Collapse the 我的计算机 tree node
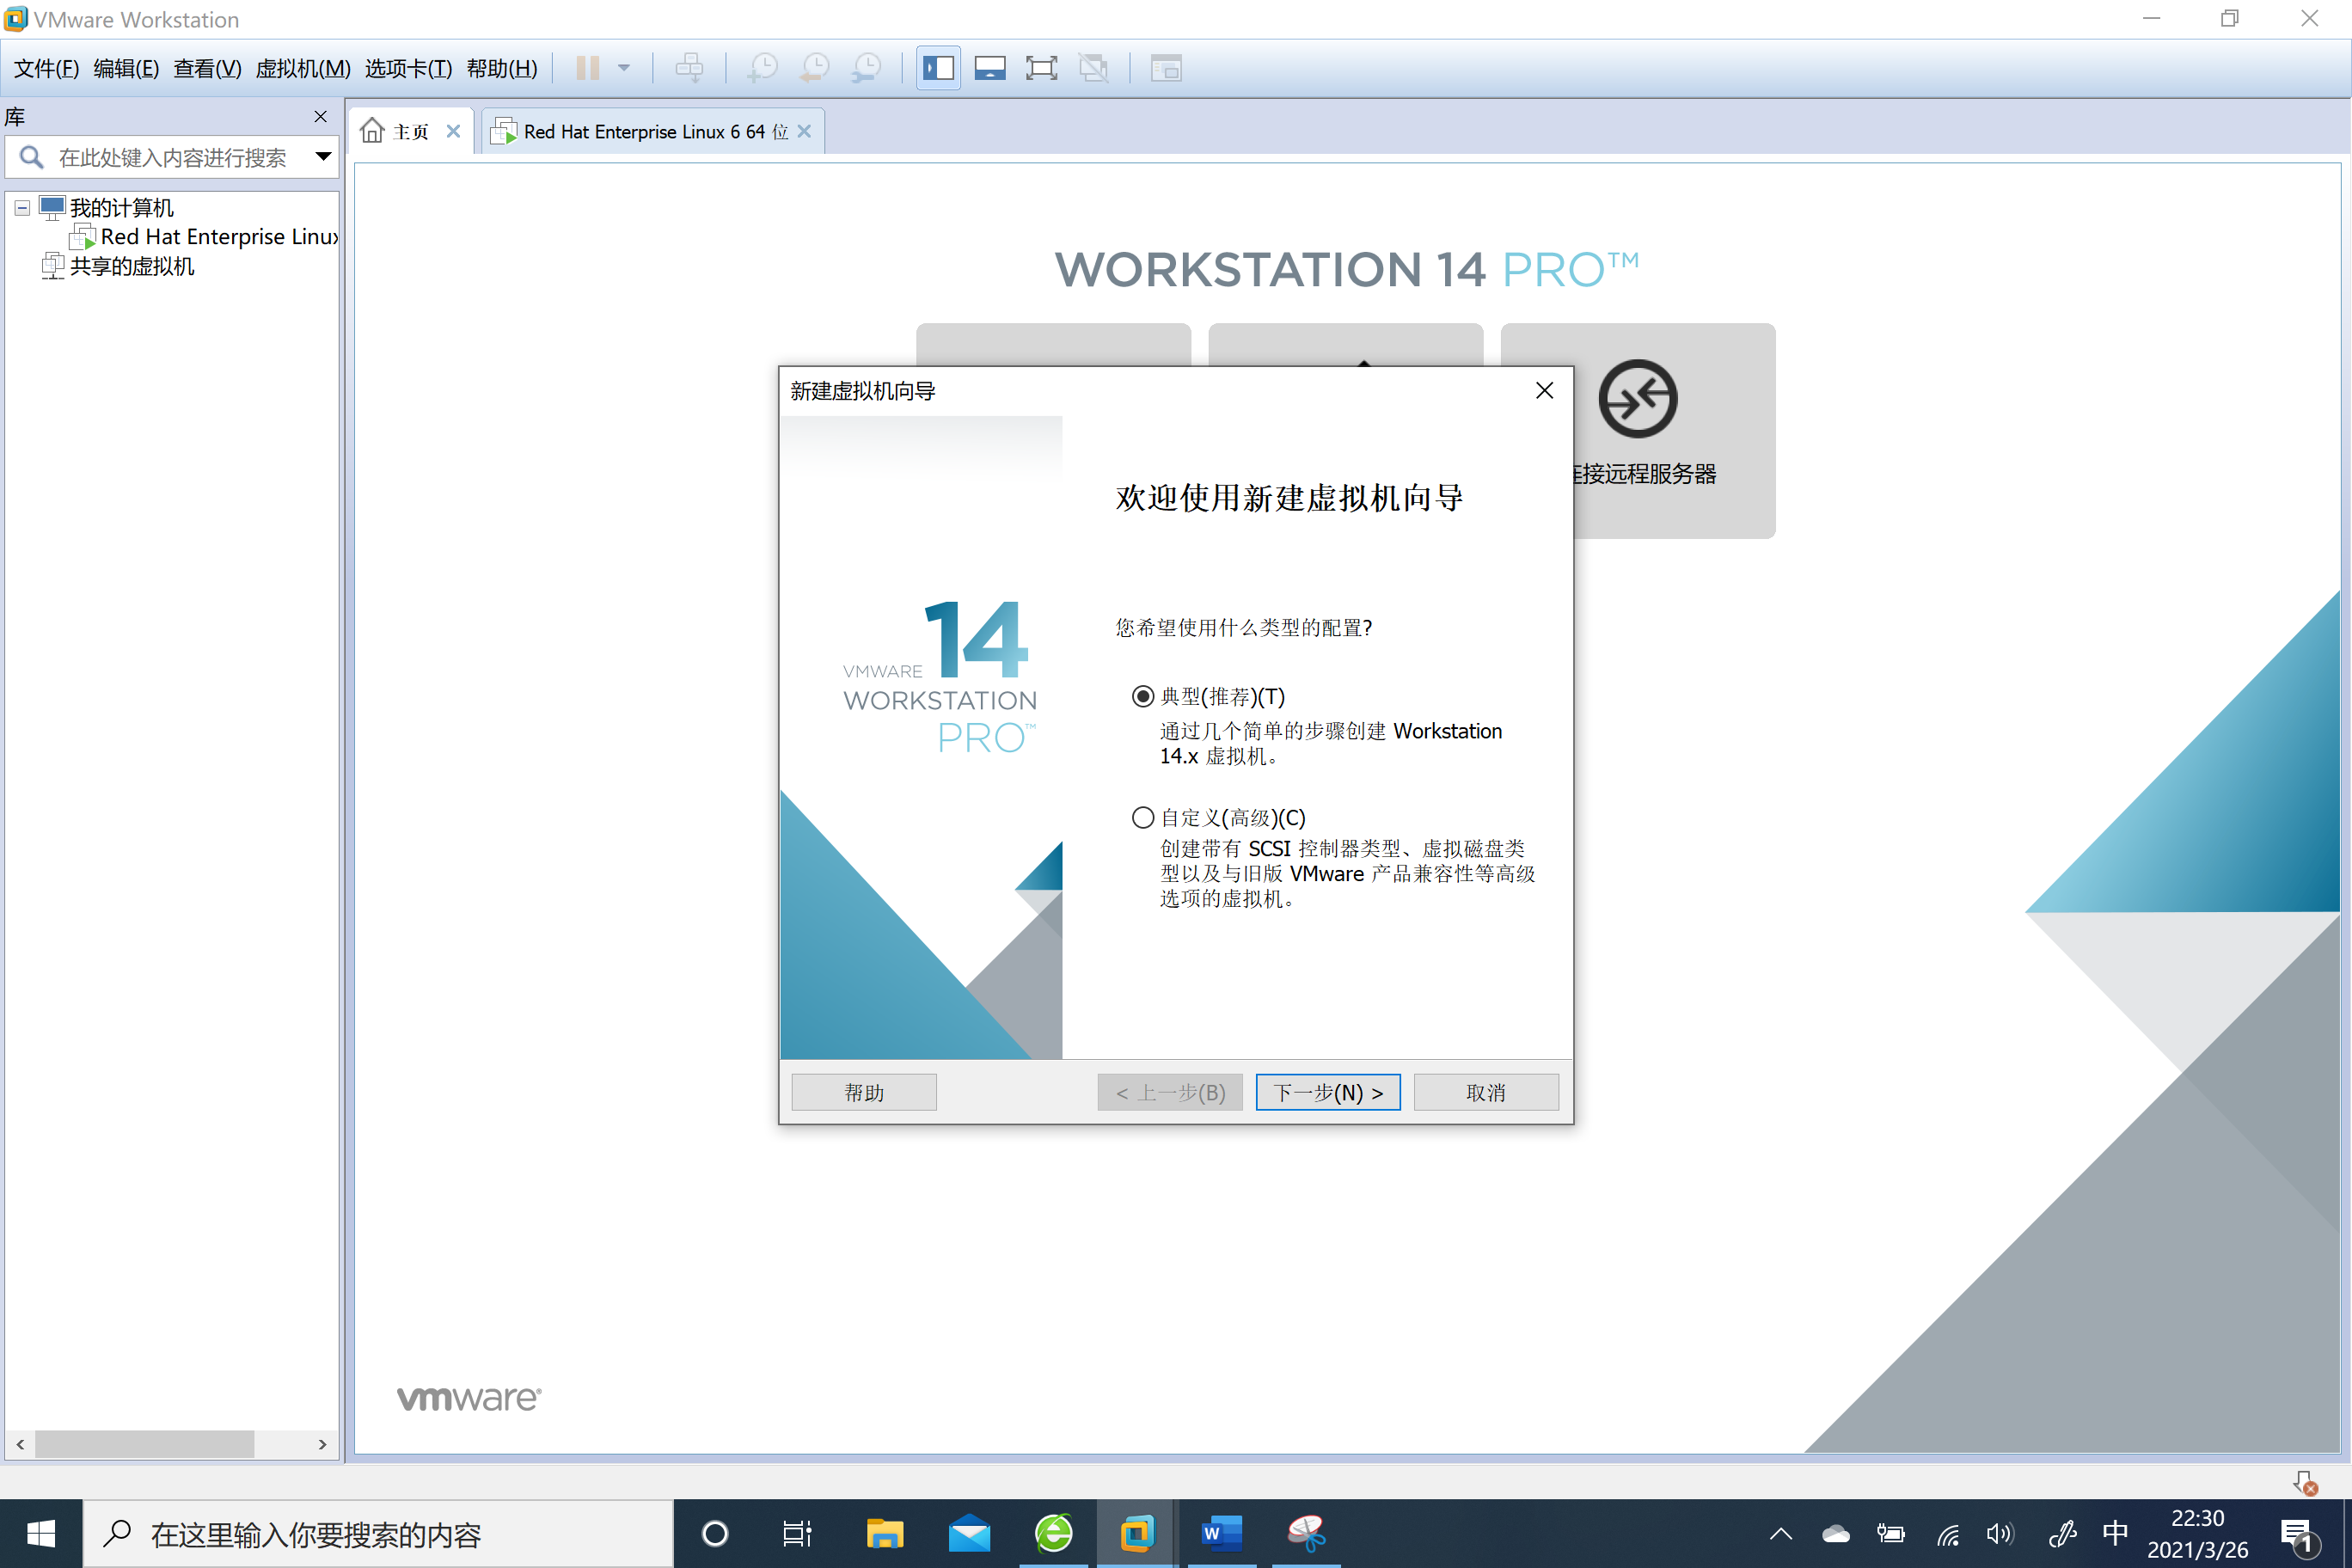This screenshot has width=2352, height=1568. (21, 208)
